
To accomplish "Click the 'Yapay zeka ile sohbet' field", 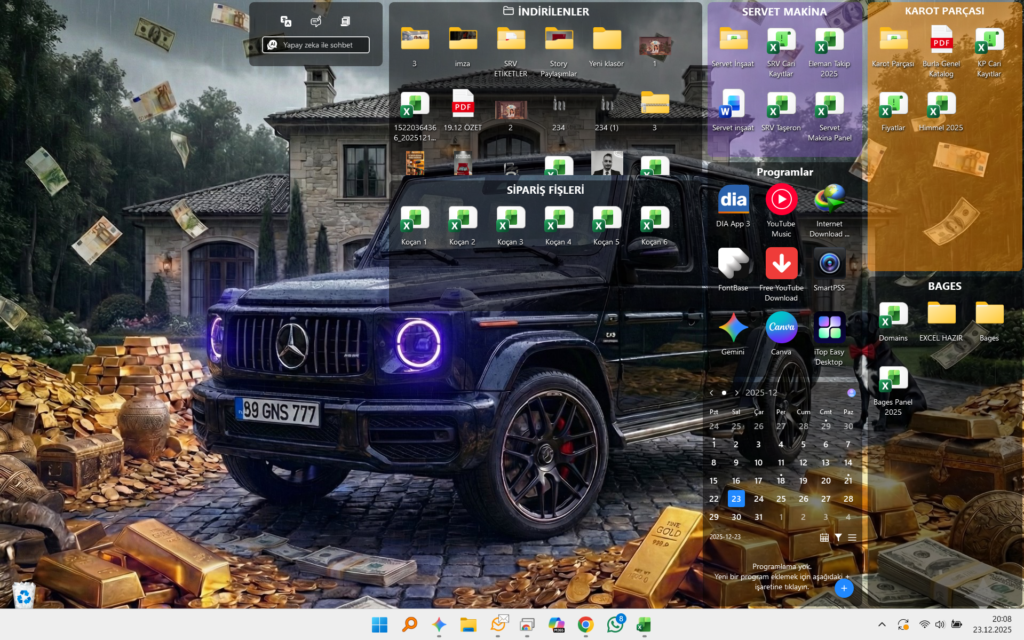I will tap(316, 45).
